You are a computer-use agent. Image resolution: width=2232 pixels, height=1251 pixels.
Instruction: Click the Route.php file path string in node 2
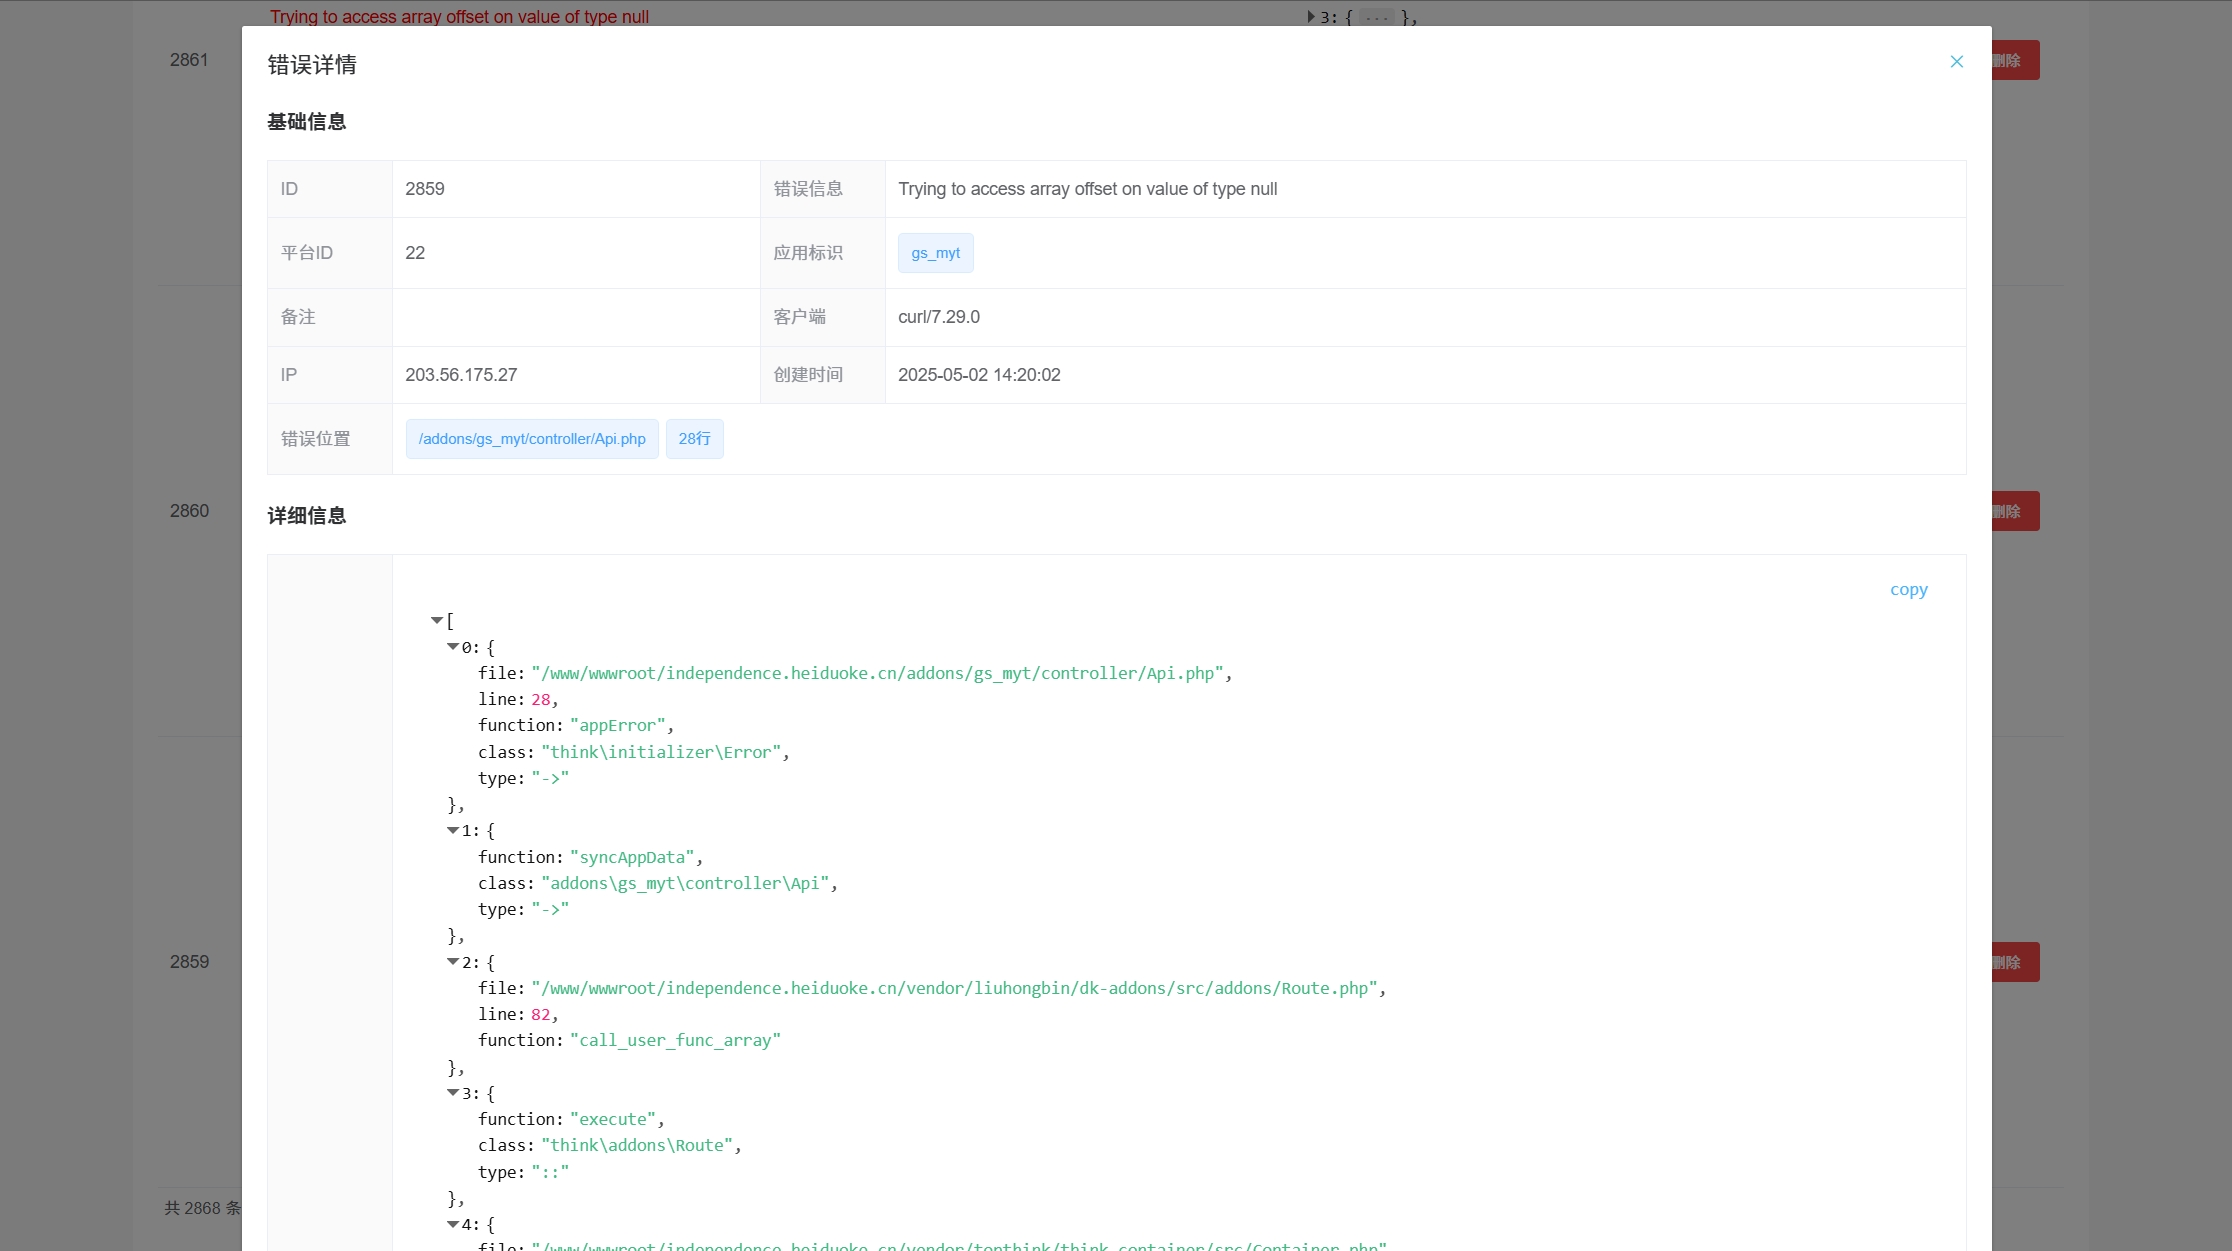point(954,988)
